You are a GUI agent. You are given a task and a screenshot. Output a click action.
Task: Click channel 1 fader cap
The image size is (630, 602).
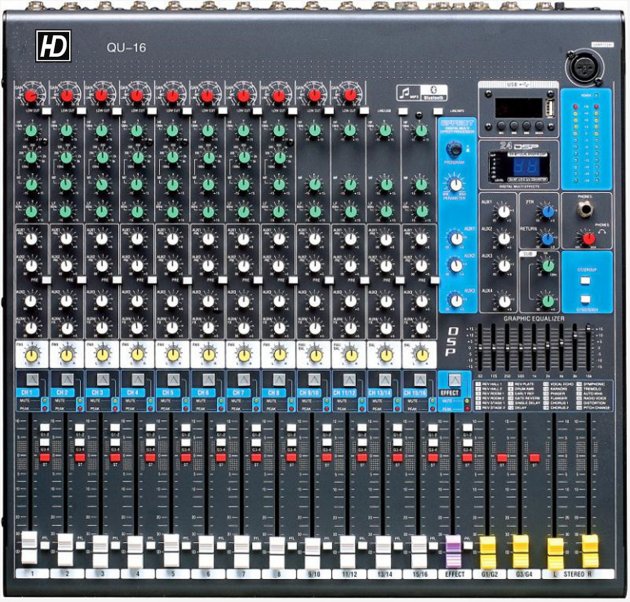pos(29,549)
